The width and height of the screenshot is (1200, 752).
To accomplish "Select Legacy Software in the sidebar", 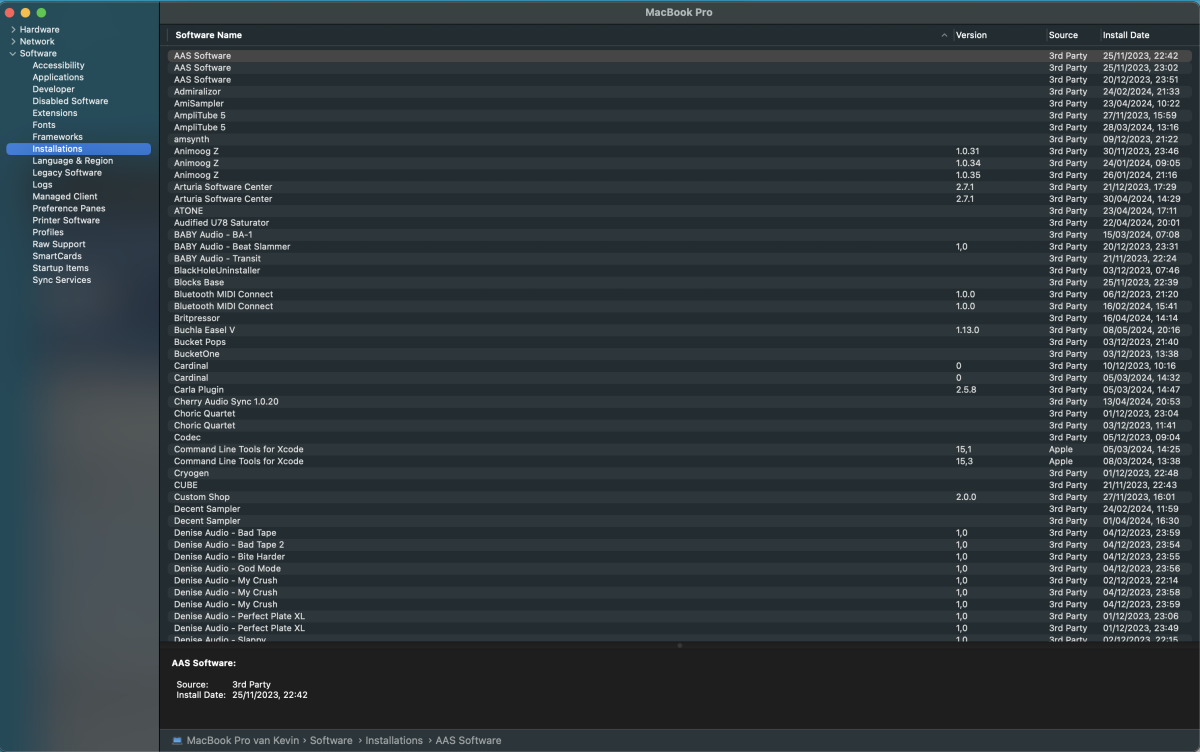I will [67, 173].
